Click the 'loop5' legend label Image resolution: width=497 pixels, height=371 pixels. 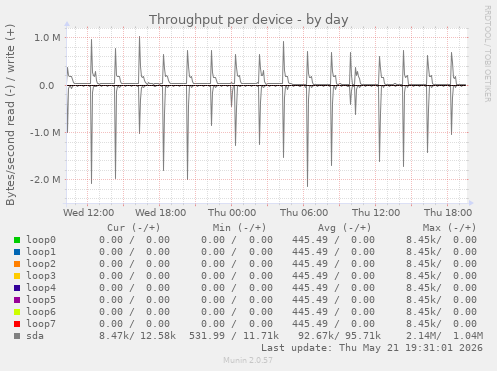pos(41,300)
